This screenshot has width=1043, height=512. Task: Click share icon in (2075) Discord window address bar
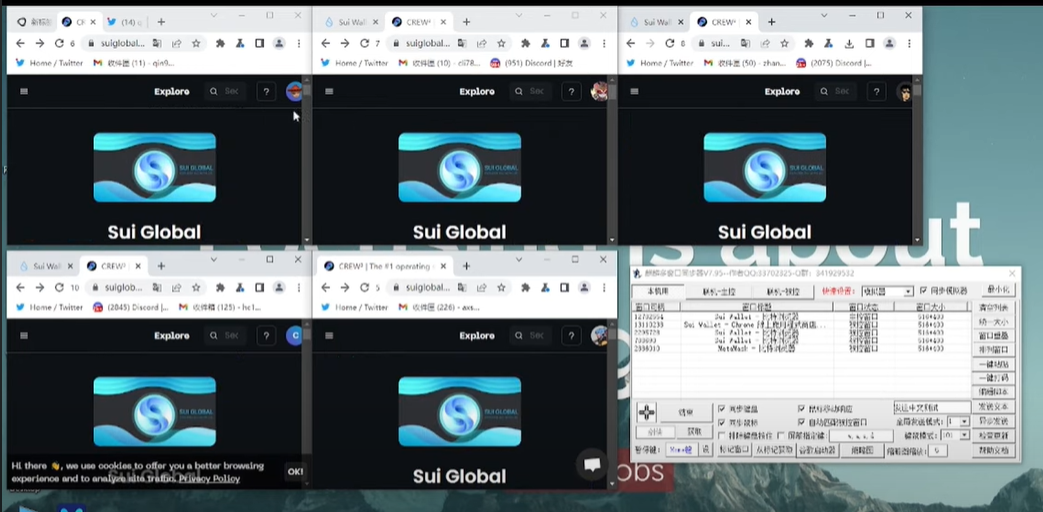coord(767,43)
